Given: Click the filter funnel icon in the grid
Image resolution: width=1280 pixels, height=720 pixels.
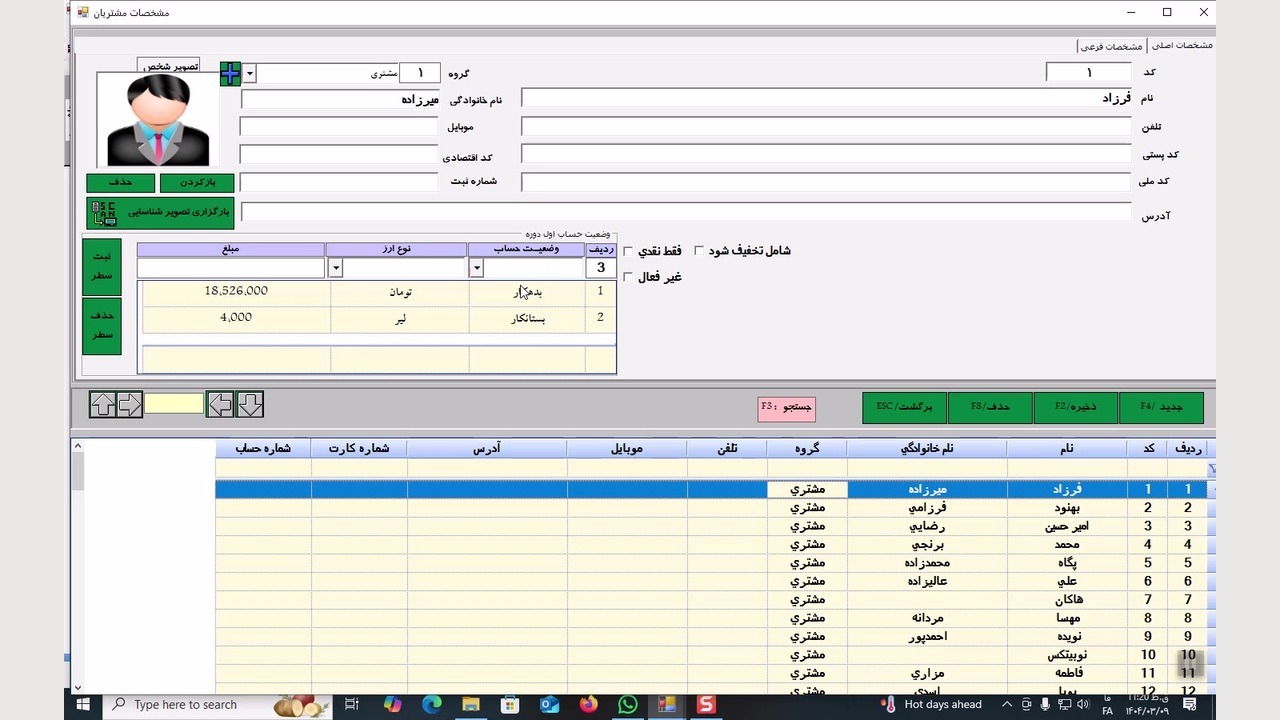Looking at the screenshot, I should (x=1212, y=469).
